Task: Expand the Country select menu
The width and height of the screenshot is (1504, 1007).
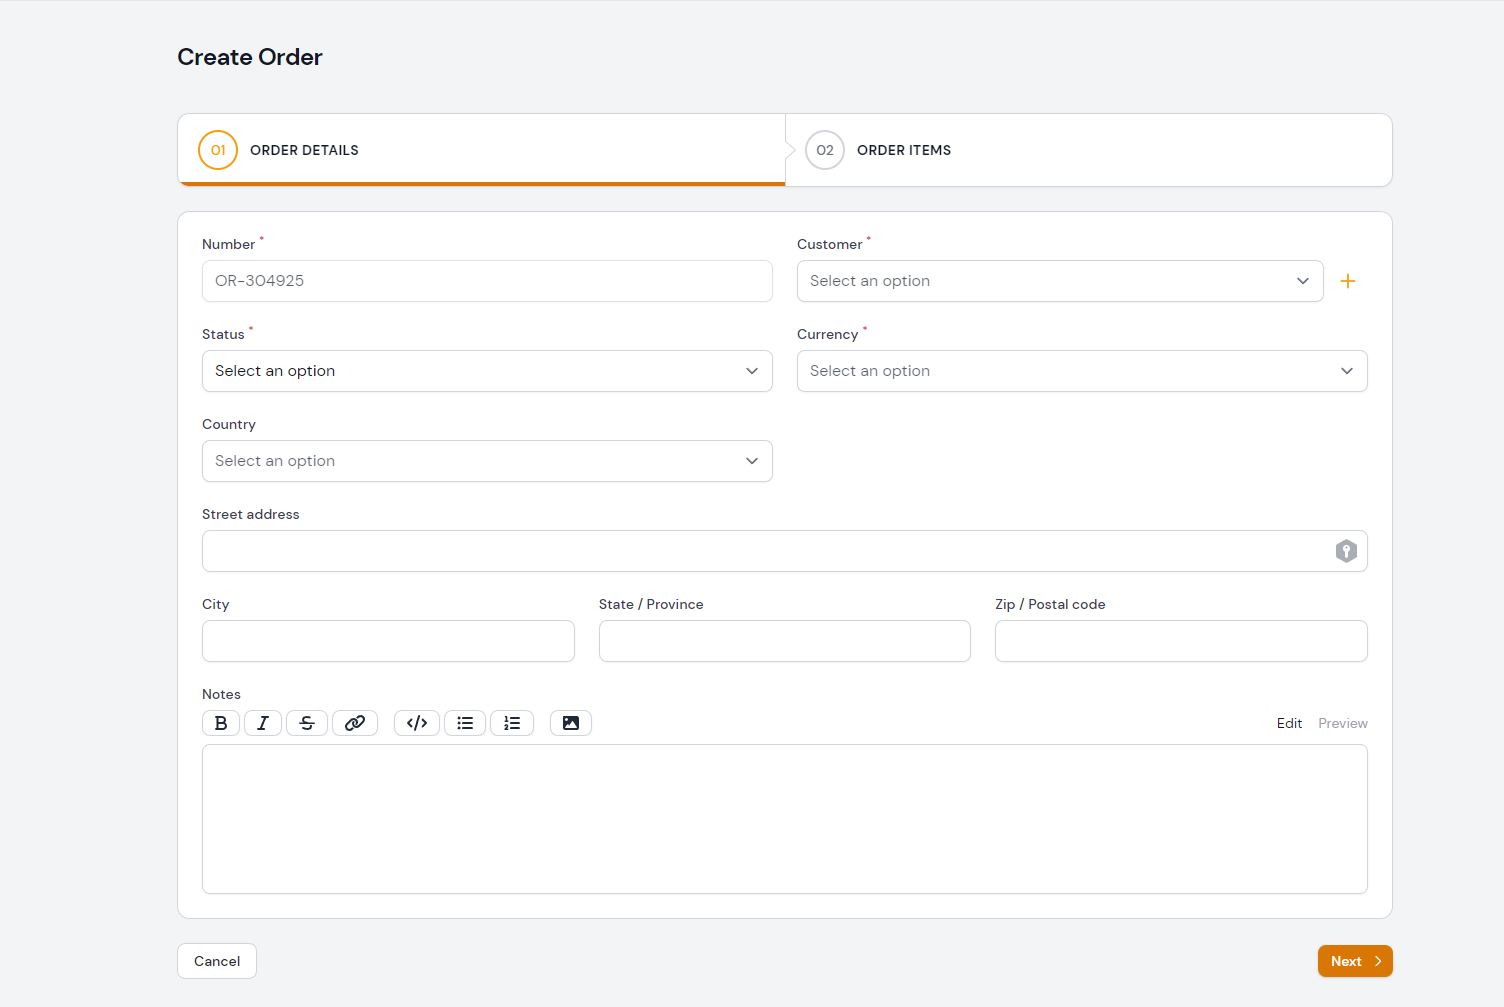Action: (x=487, y=461)
